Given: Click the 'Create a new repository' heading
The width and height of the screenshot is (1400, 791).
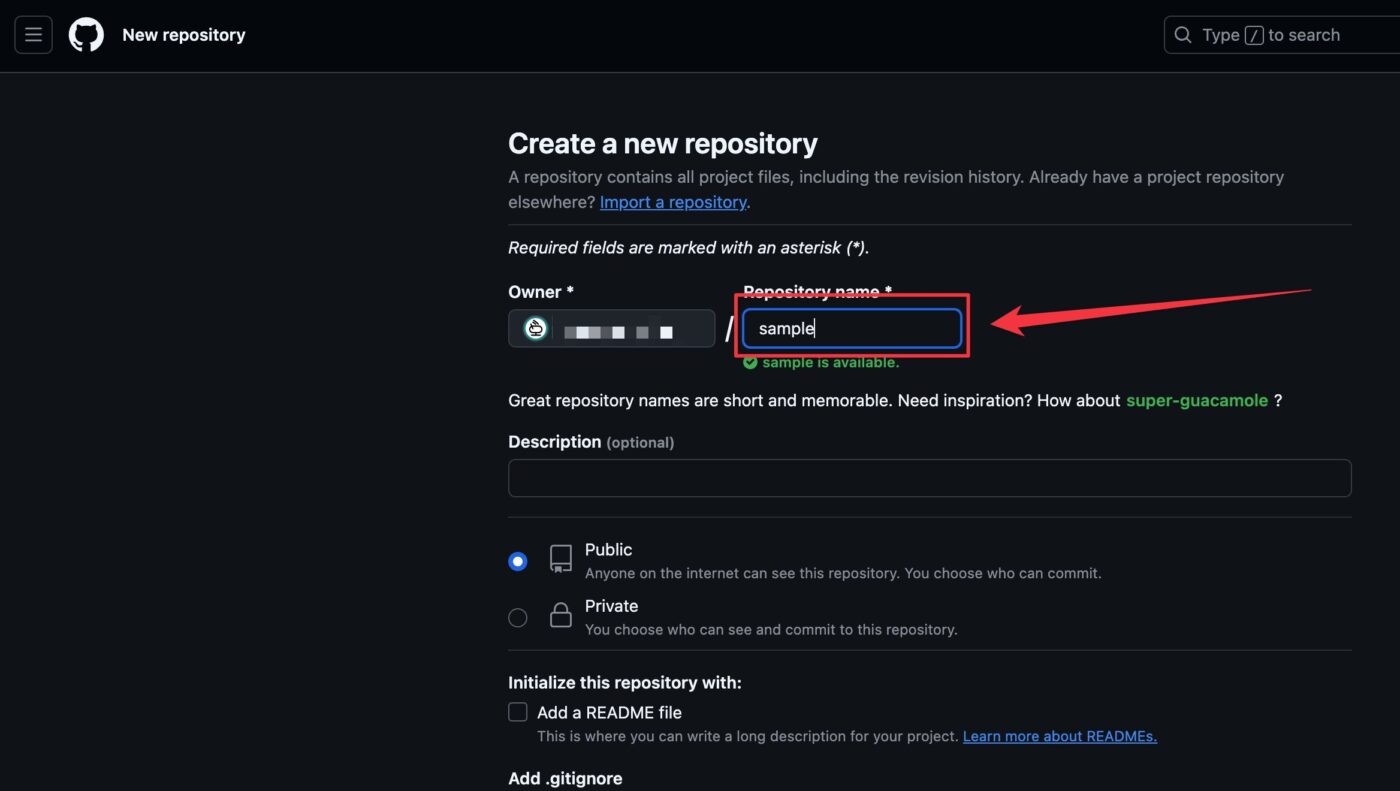Looking at the screenshot, I should click(x=663, y=144).
